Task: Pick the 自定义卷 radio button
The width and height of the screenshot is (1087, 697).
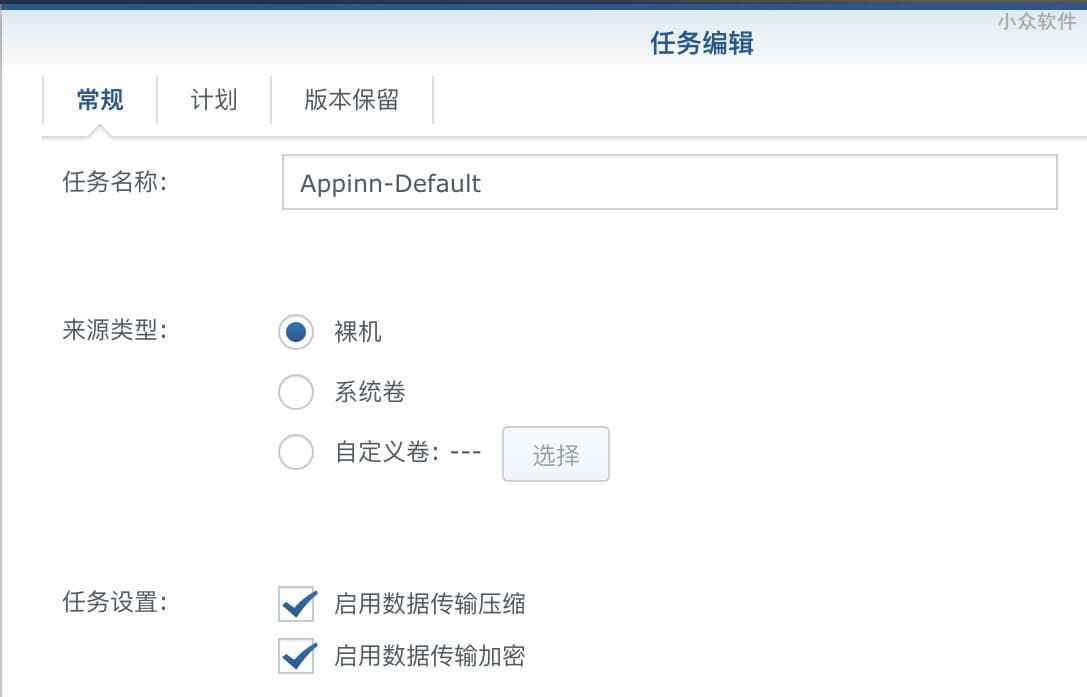Action: click(x=296, y=453)
